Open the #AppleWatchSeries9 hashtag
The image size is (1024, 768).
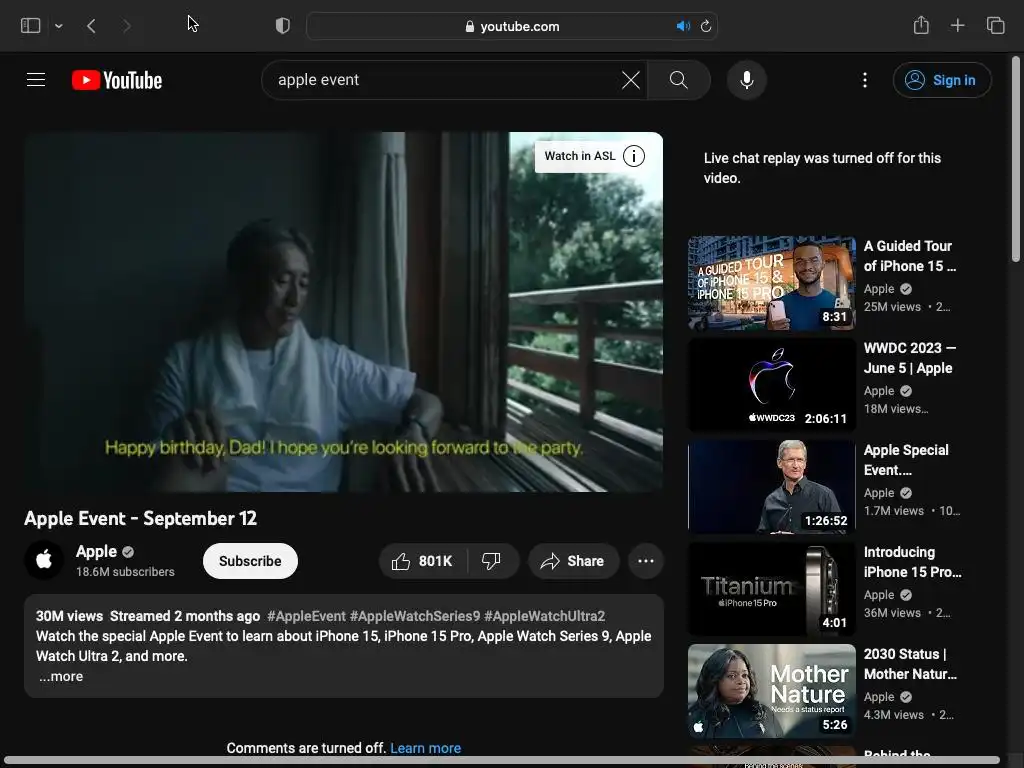tap(415, 616)
